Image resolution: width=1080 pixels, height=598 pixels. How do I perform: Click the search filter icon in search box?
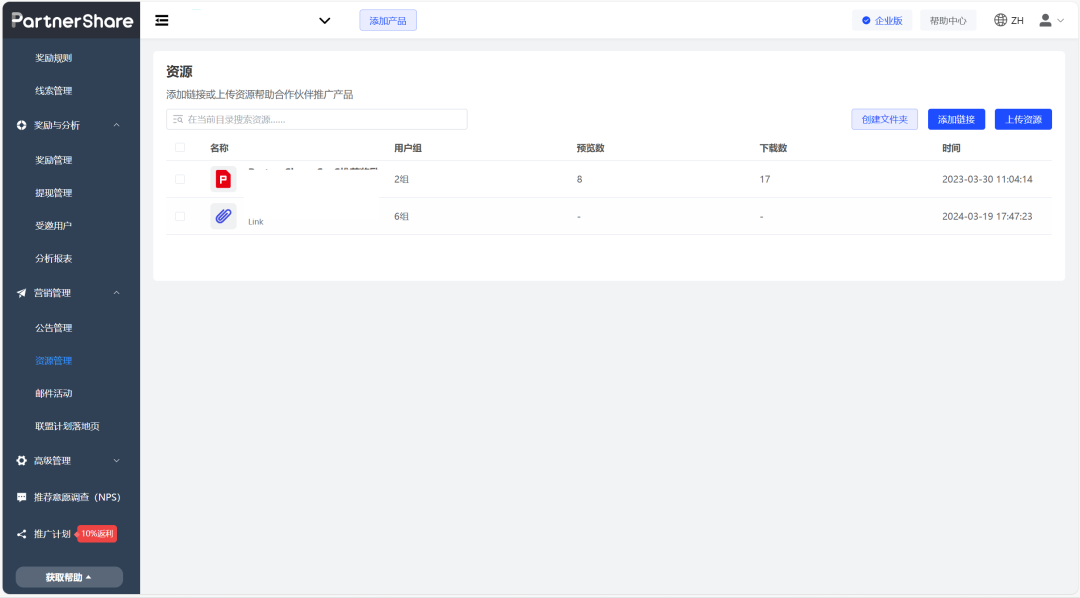[178, 119]
